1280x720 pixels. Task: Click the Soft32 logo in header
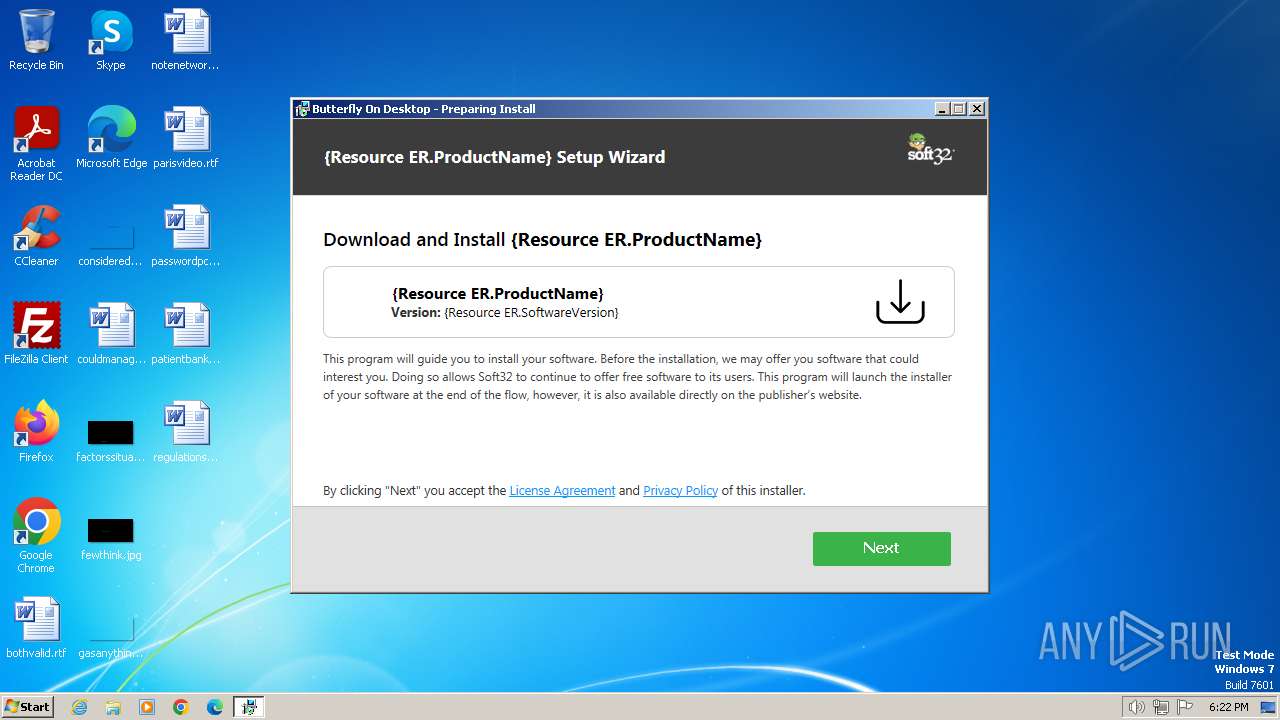(930, 149)
